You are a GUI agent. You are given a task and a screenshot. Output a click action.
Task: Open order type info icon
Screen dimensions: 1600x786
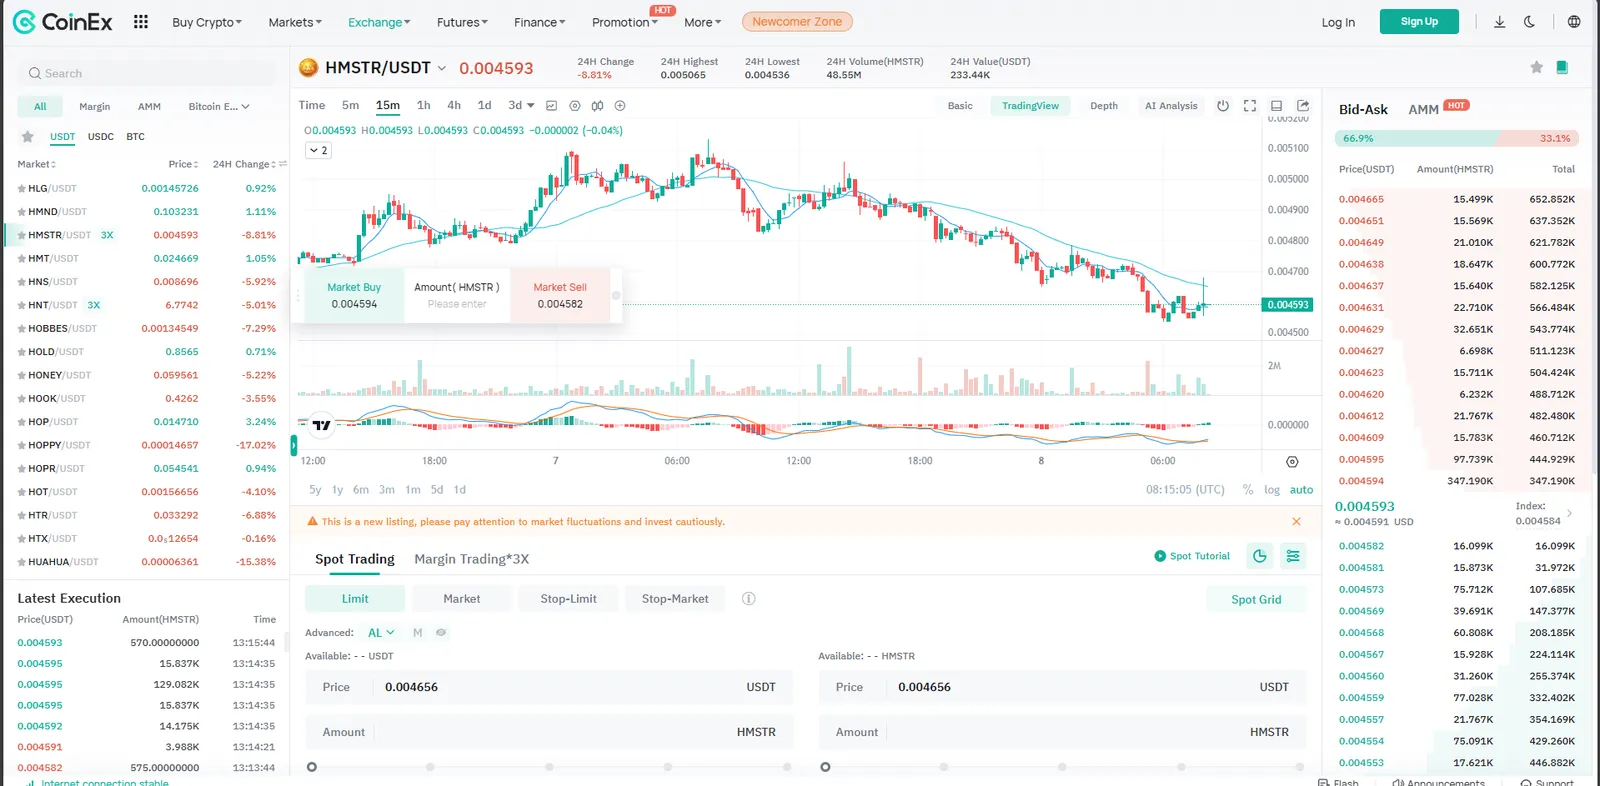(x=748, y=599)
